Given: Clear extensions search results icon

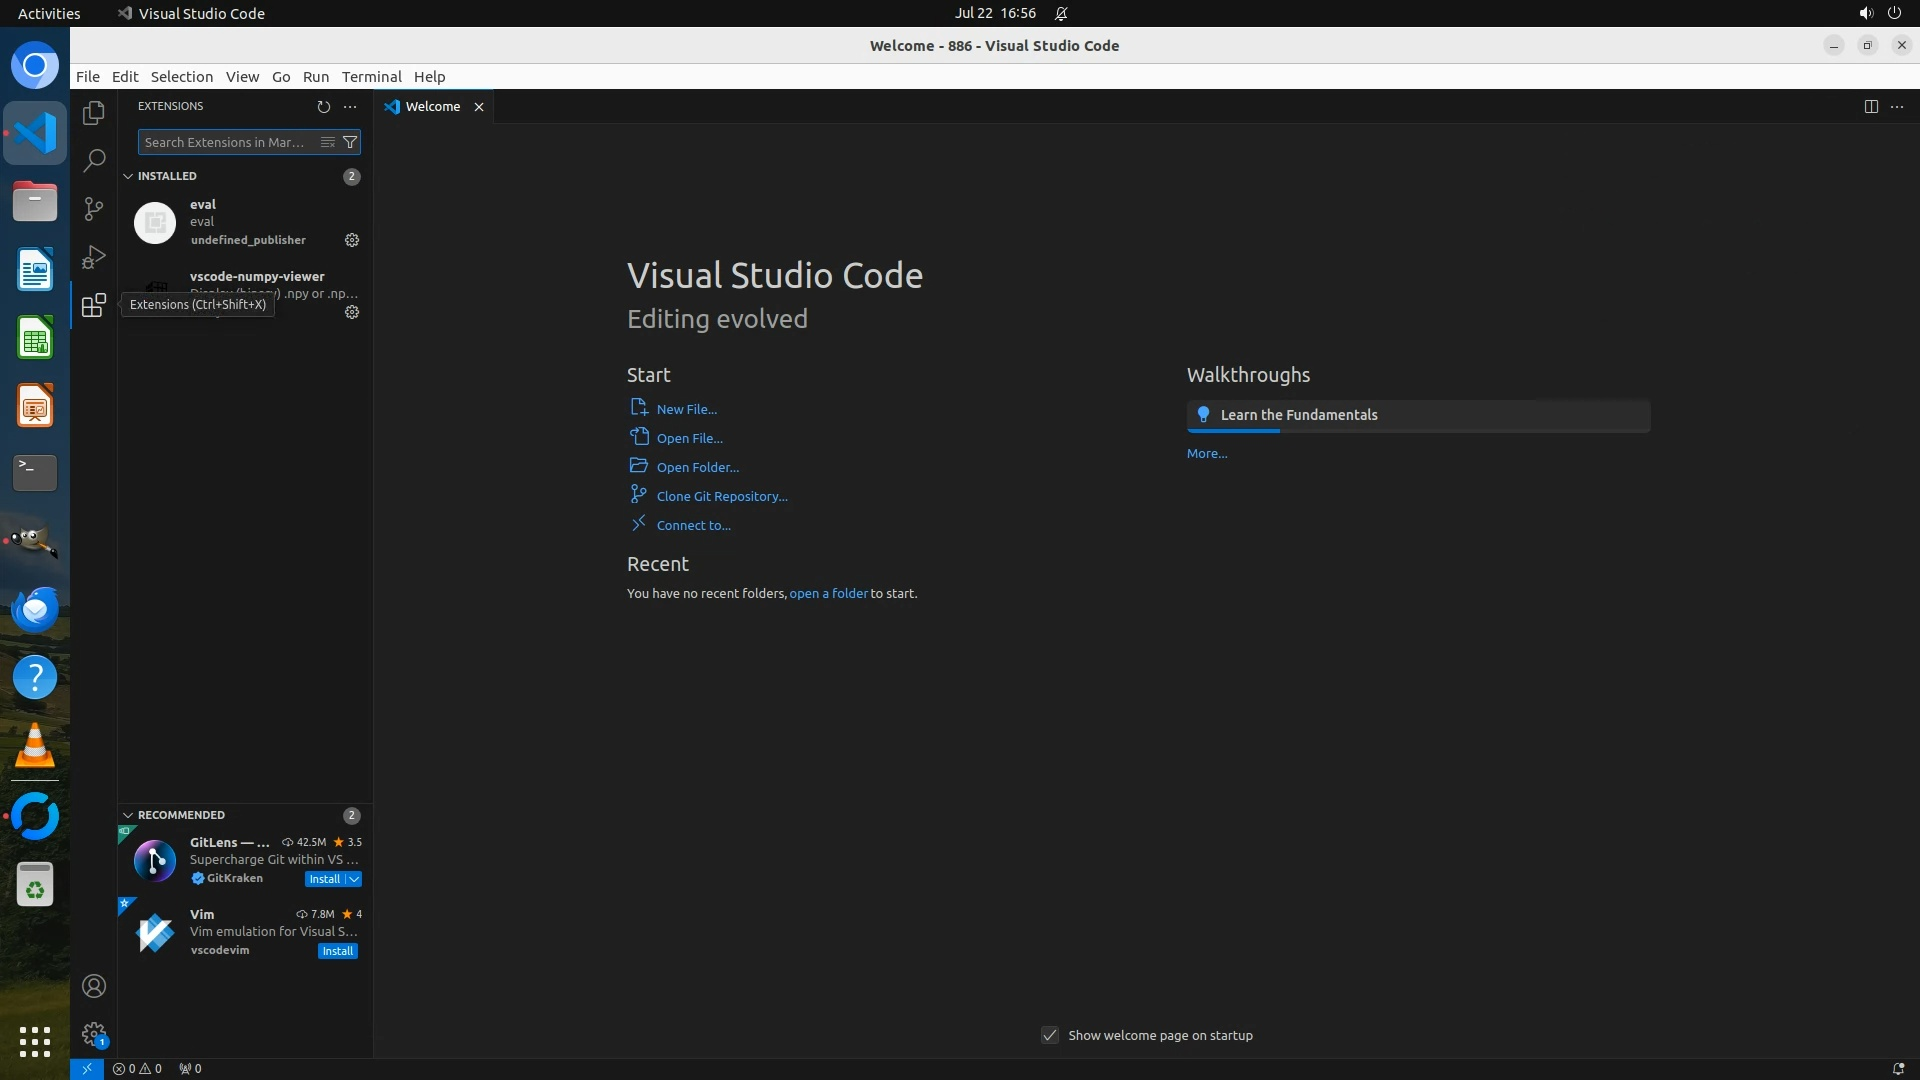Looking at the screenshot, I should tap(327, 142).
